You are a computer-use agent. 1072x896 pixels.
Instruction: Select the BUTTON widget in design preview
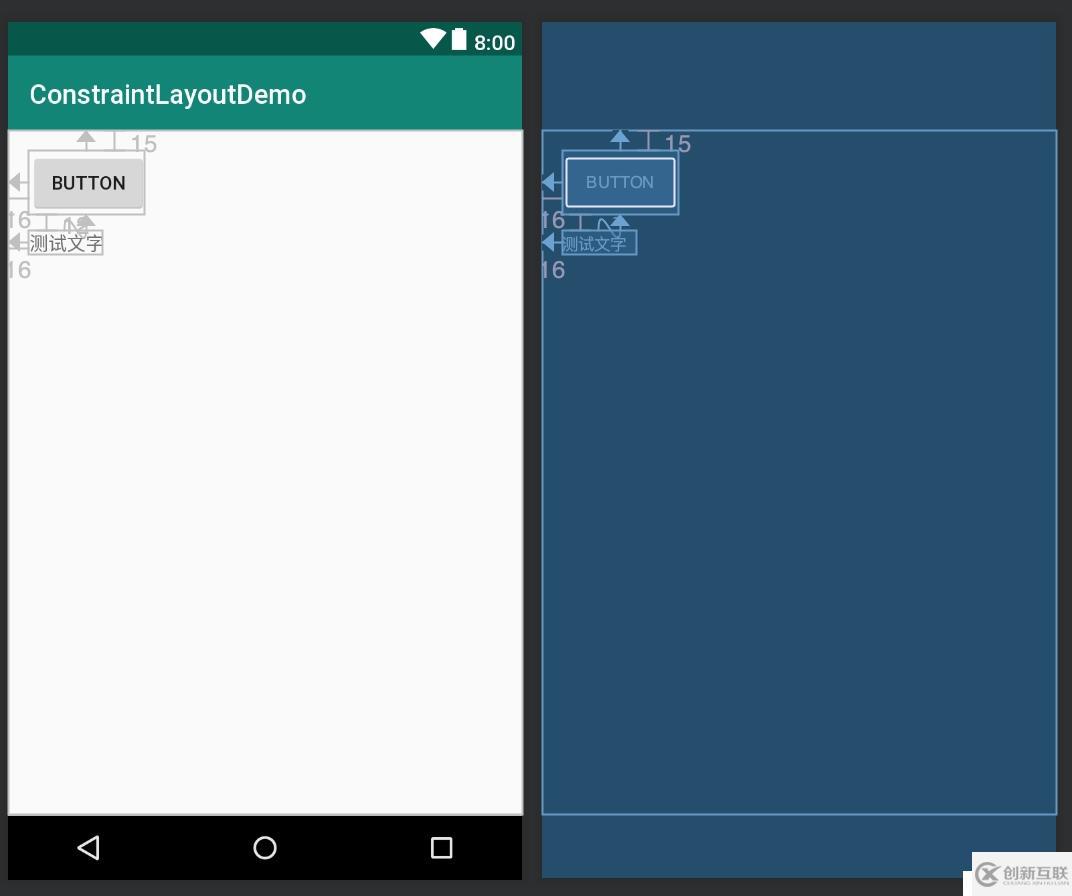[x=88, y=183]
